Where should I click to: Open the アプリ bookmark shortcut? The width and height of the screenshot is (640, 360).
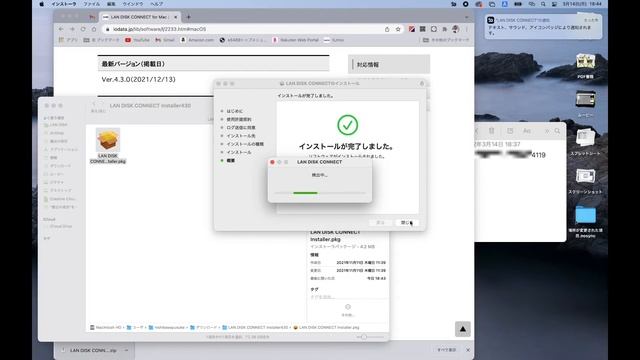click(x=68, y=40)
